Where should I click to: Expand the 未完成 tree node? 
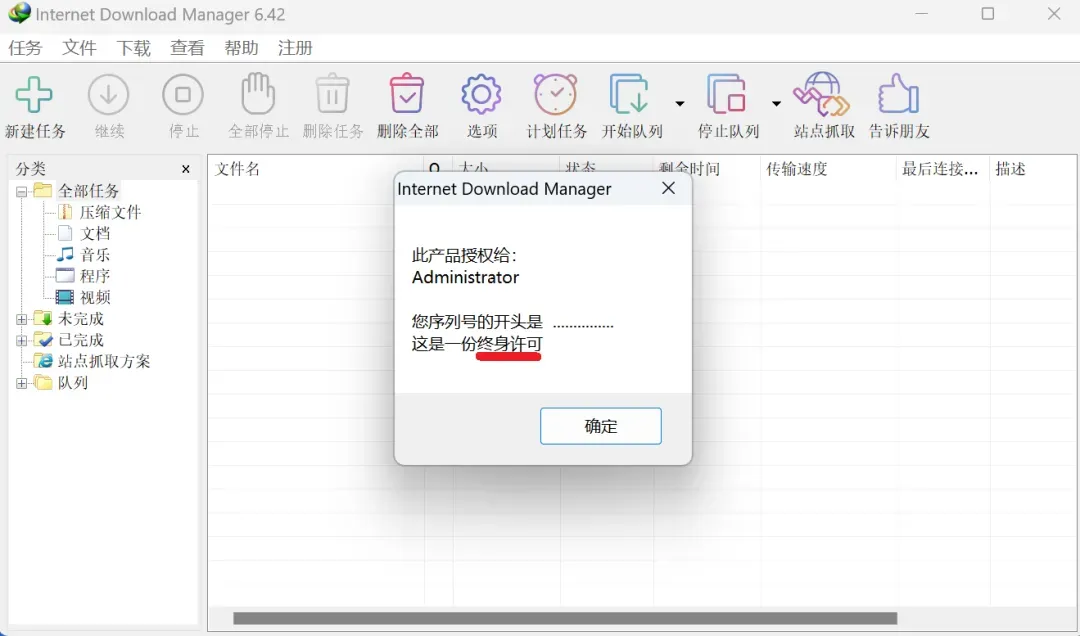coord(22,319)
